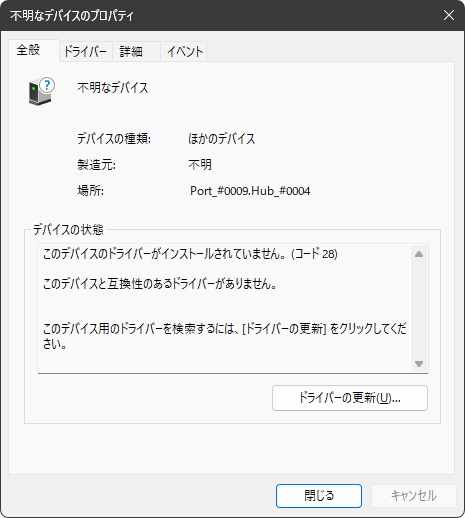Viewport: 465px width, 518px height.
Task: Select the イベント tab
Action: tap(184, 52)
